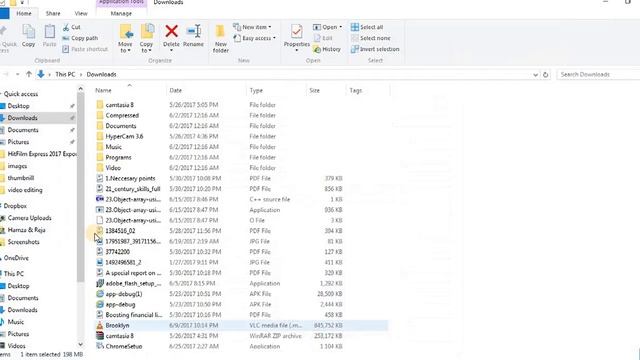
Task: Open Screenshots folder under Dropbox
Action: coord(23,242)
